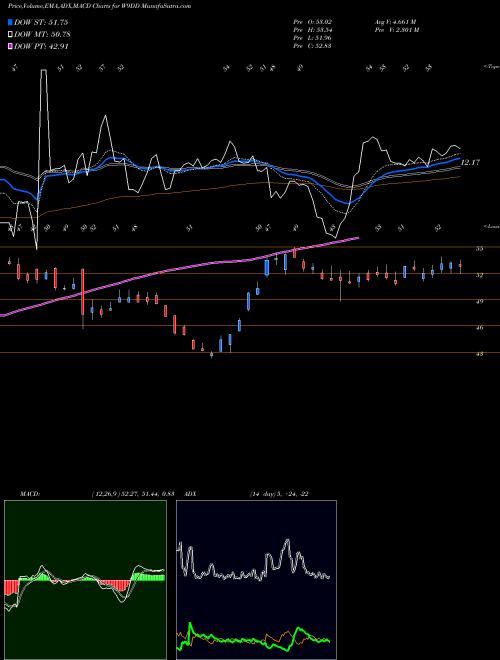Click the 'ADX' panel heading
This screenshot has width=500, height=660.
coord(191,494)
